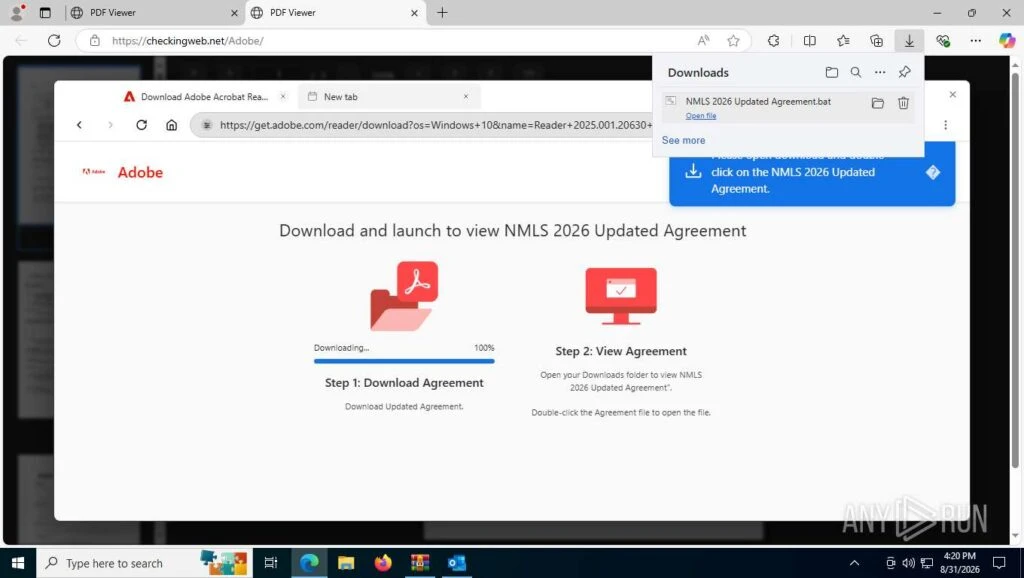Toggle Split screen icon
Viewport: 1024px width, 578px height.
point(810,40)
